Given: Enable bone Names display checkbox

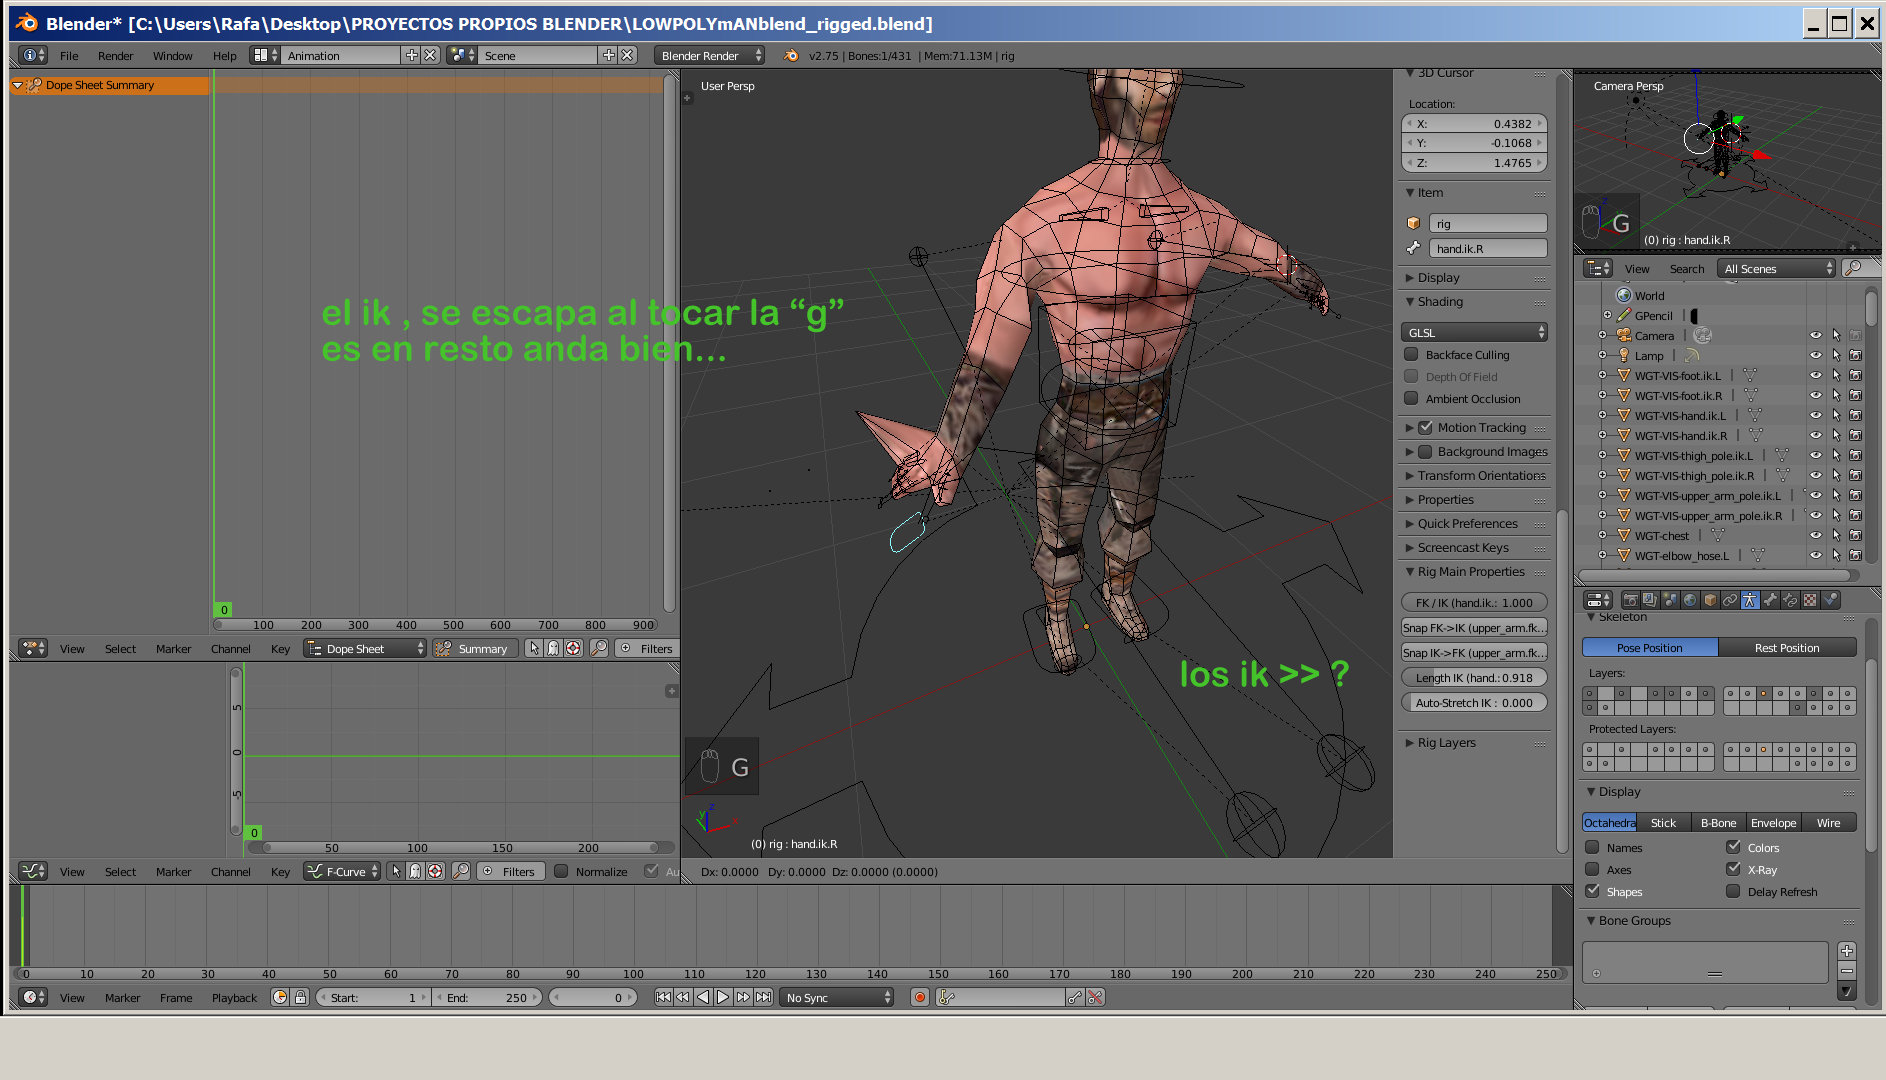Looking at the screenshot, I should [1592, 847].
